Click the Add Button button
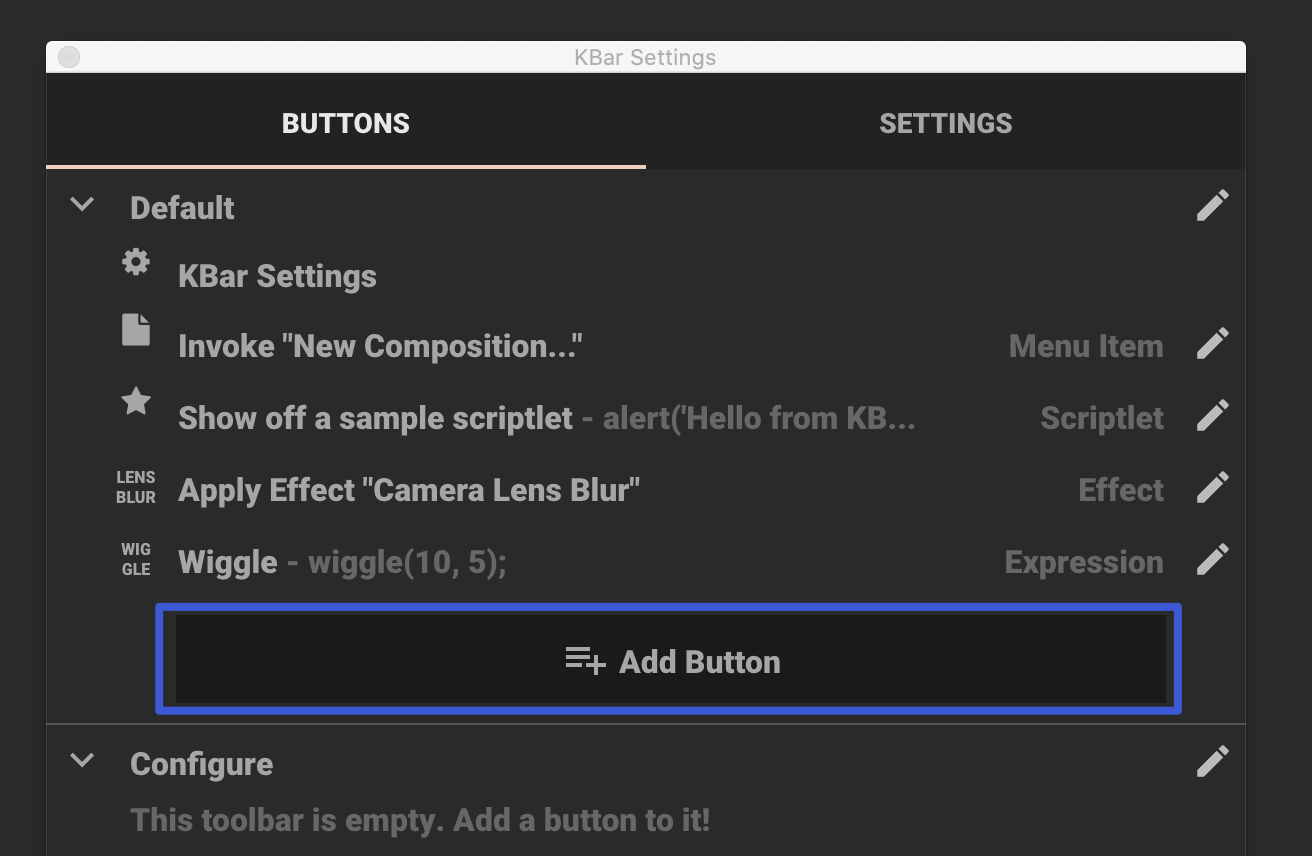Viewport: 1312px width, 856px height. coord(669,659)
